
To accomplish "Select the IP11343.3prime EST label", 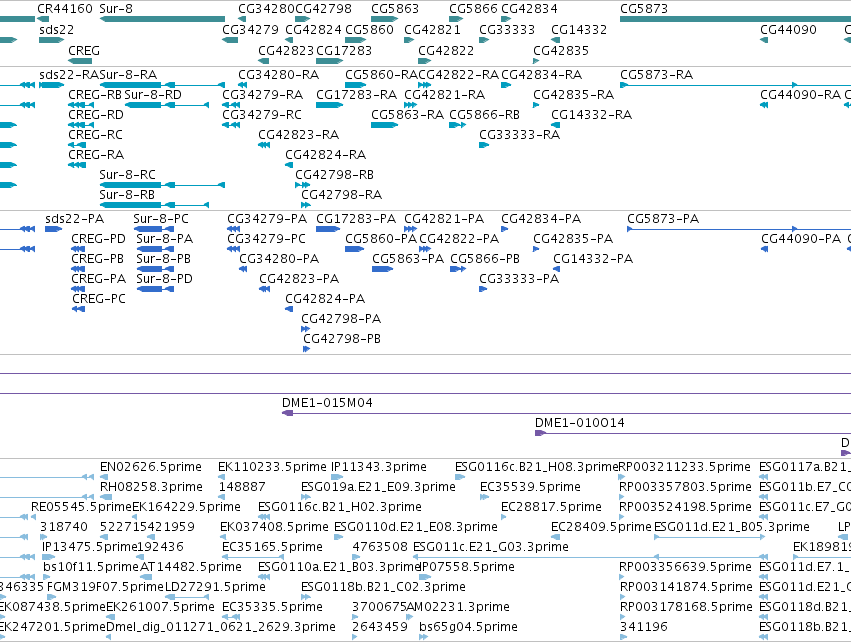I will click(379, 467).
